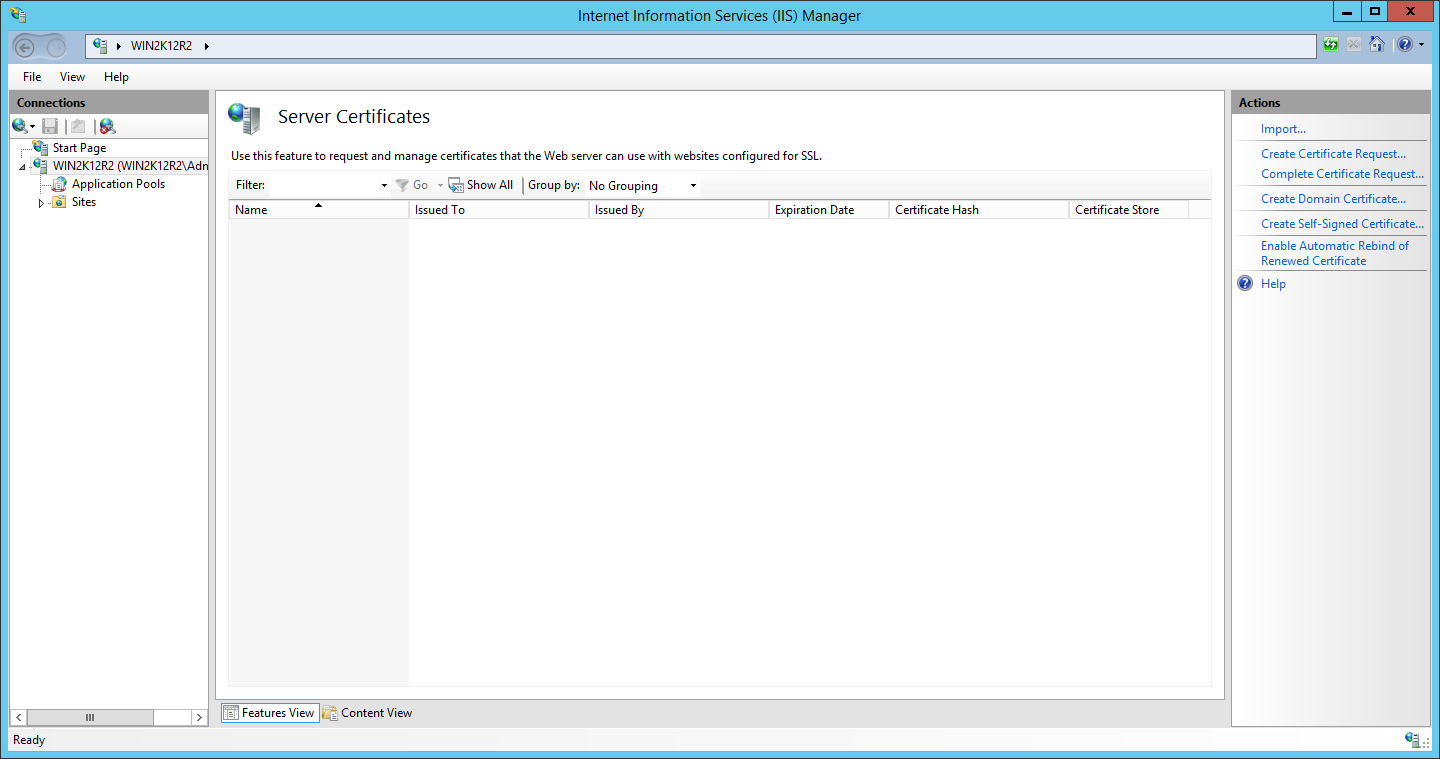Click the Help icon in Actions pane
Image resolution: width=1440 pixels, height=759 pixels.
click(1245, 284)
